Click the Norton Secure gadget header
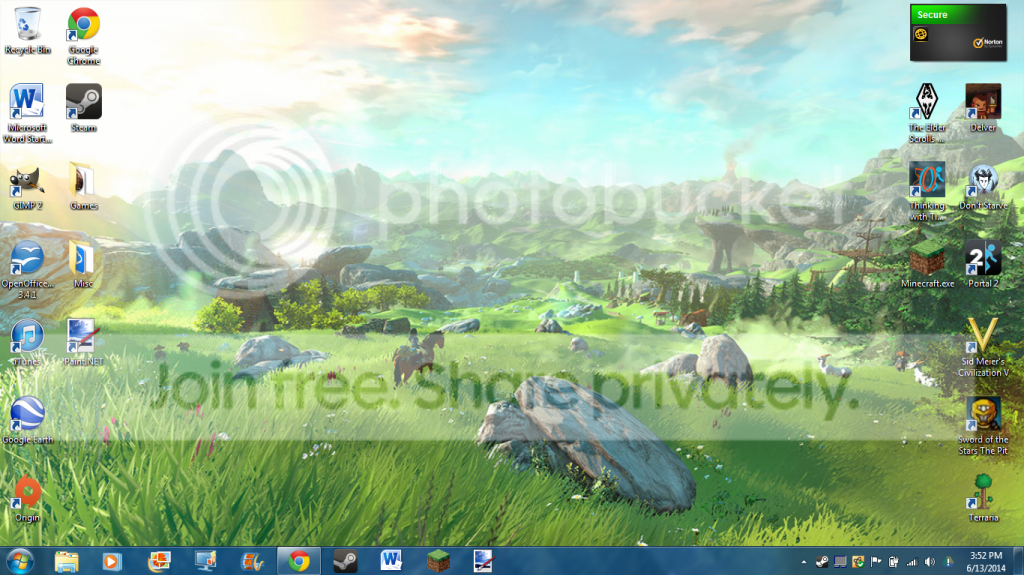This screenshot has height=575, width=1024. [x=958, y=14]
